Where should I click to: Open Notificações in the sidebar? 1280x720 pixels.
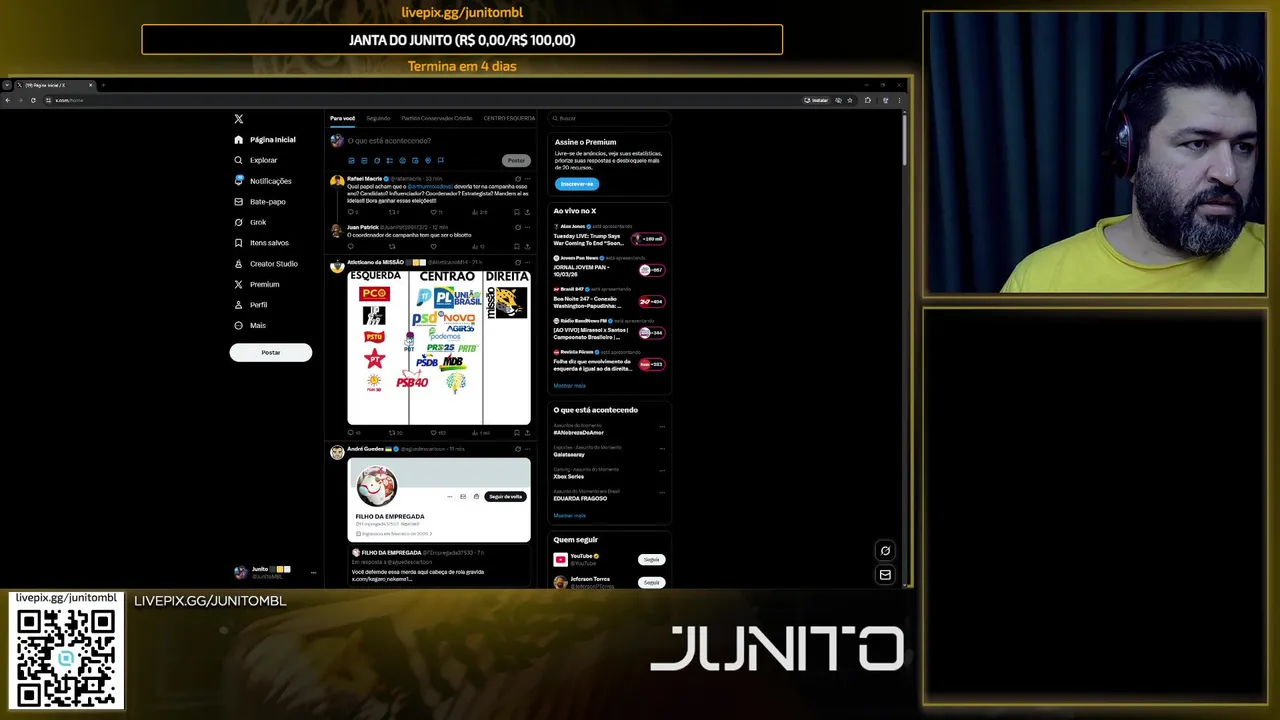pos(263,181)
